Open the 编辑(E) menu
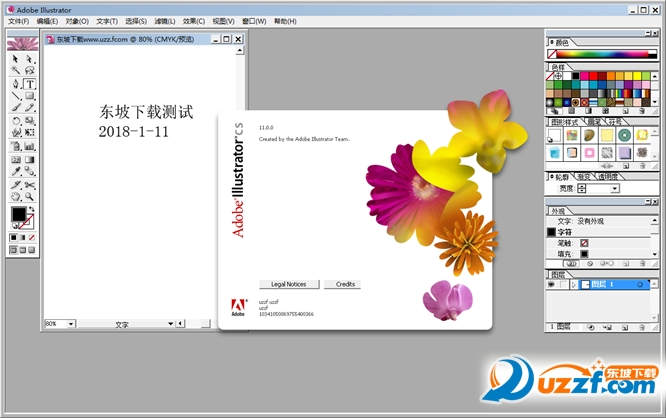666x418 pixels. pos(47,21)
